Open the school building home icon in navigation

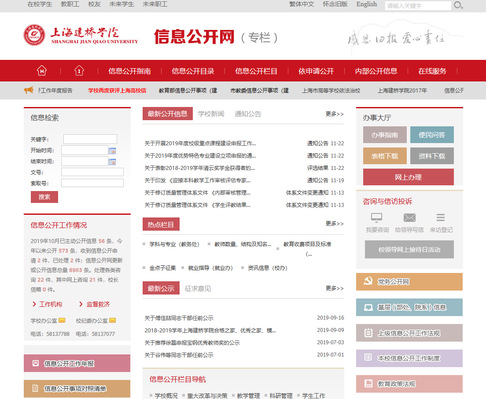(x=42, y=71)
